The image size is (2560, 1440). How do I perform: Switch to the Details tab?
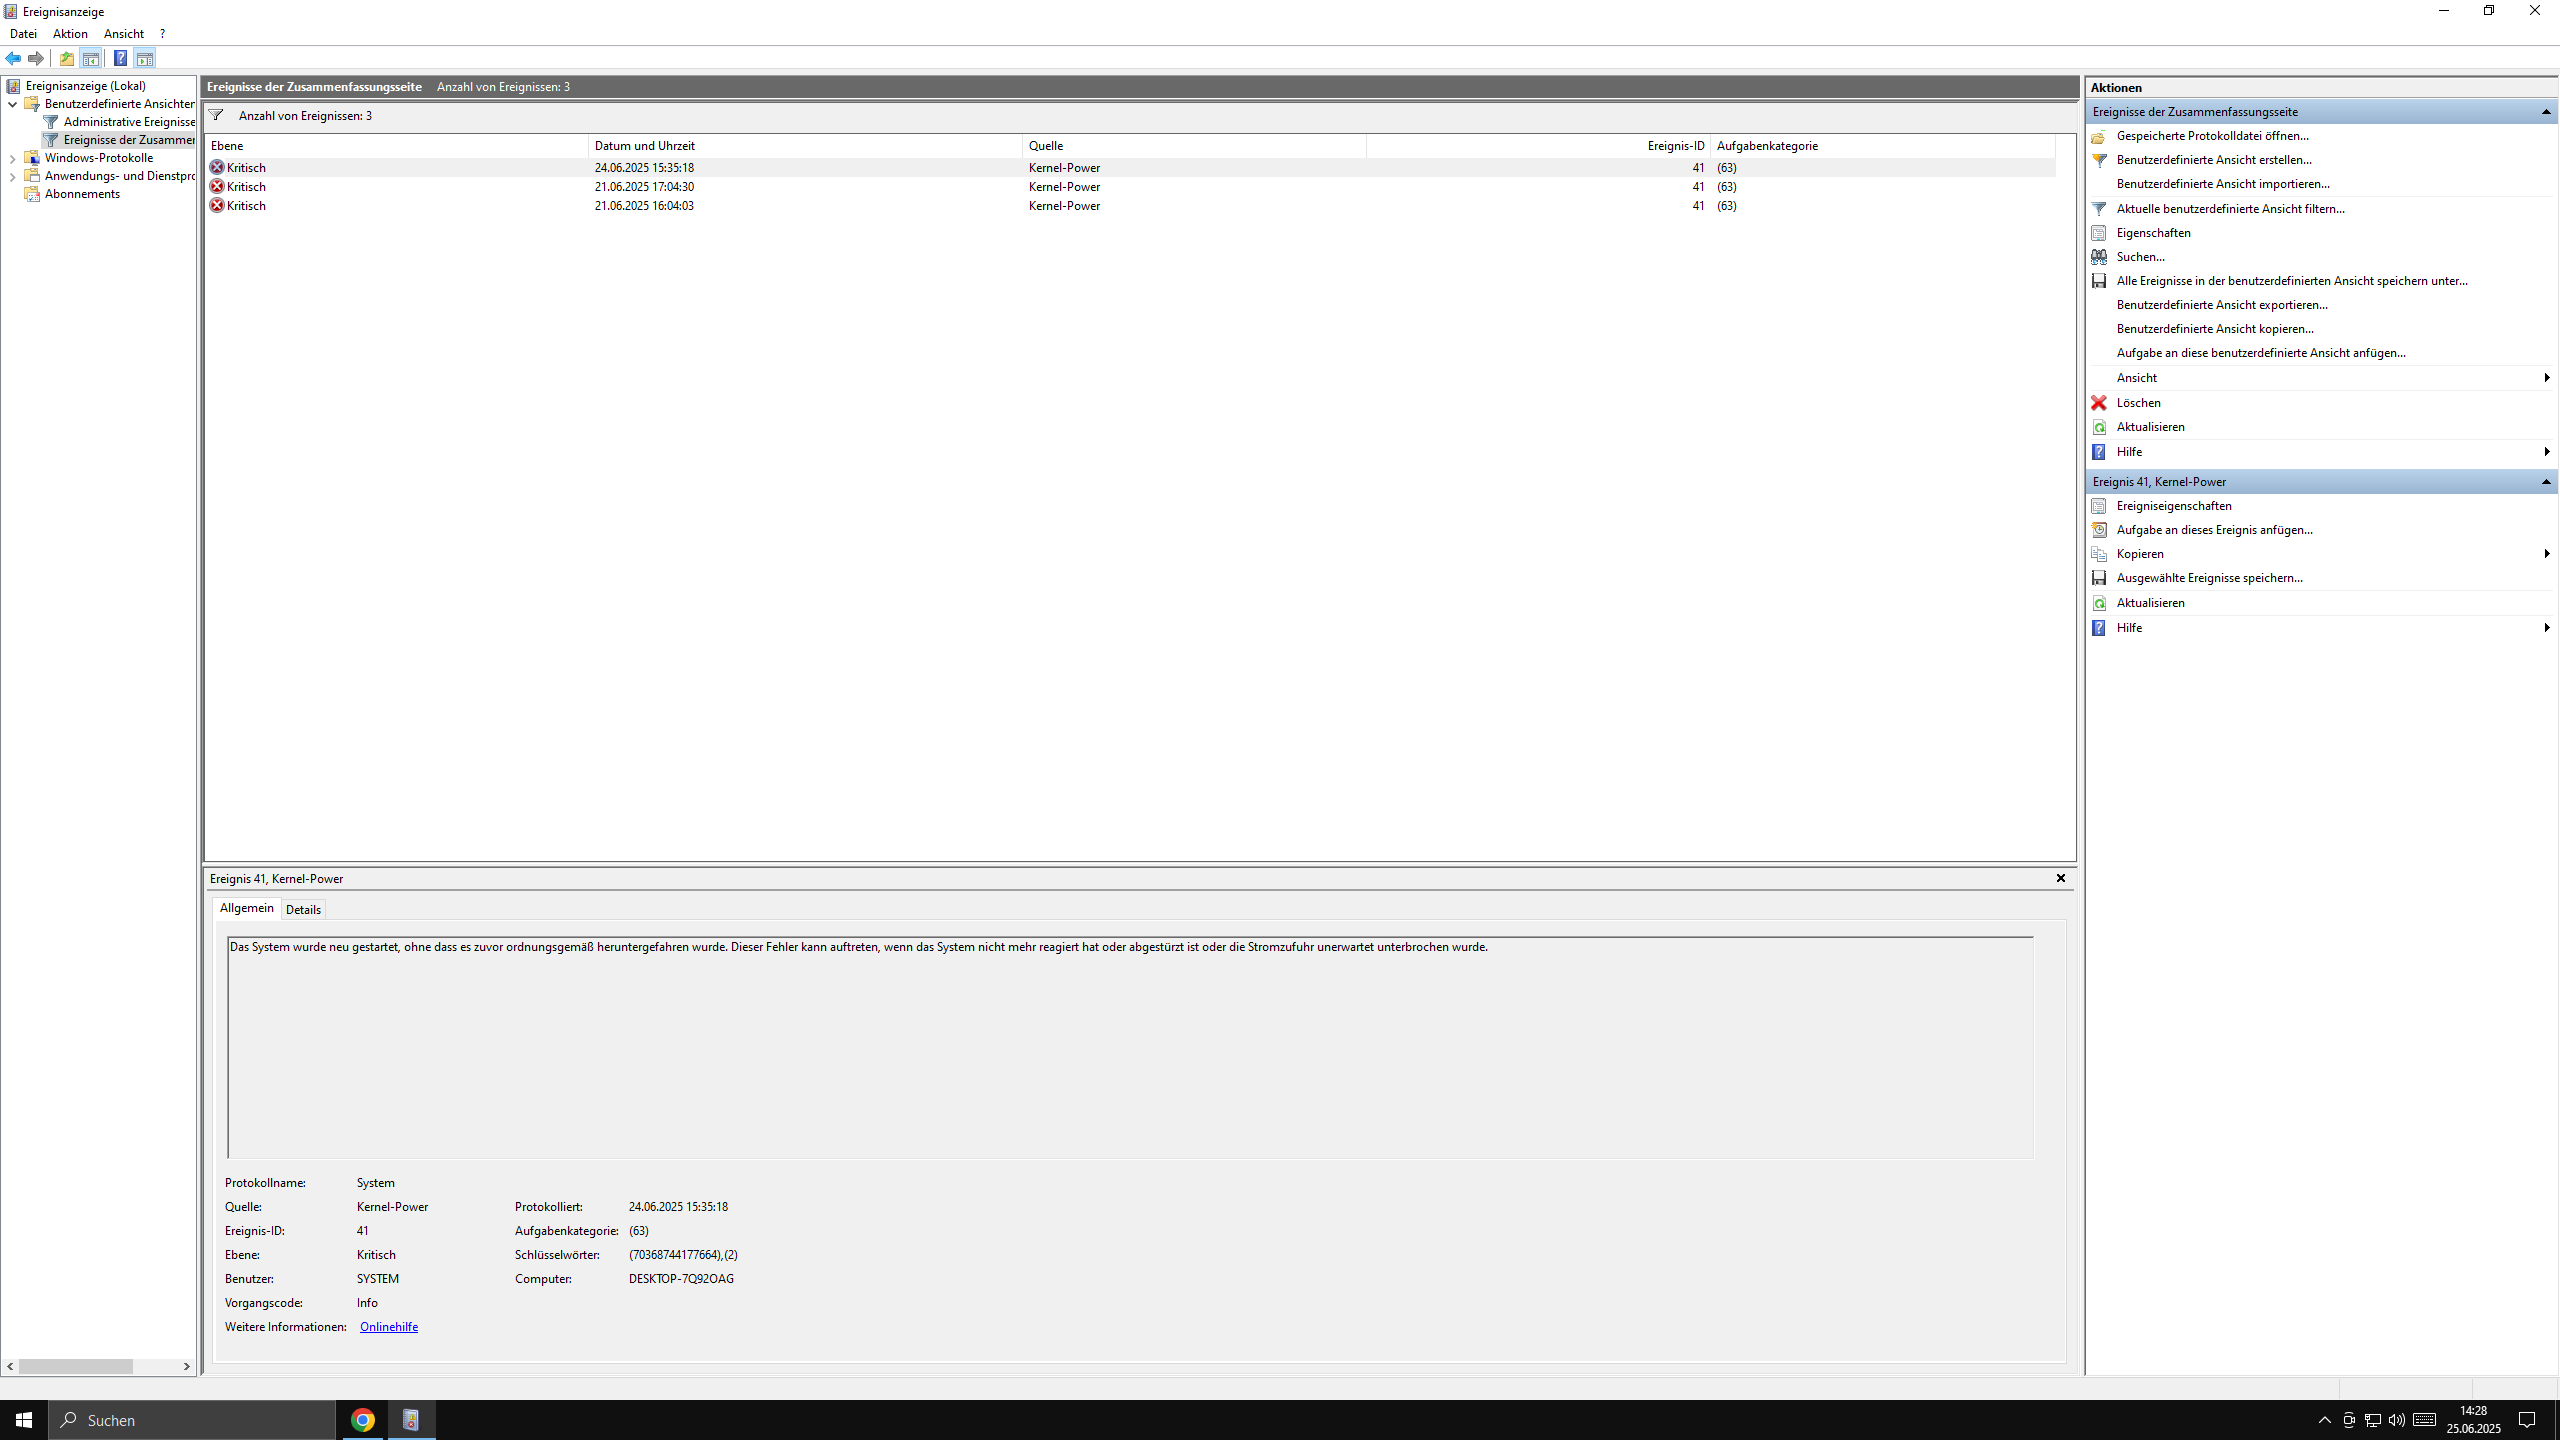click(303, 909)
